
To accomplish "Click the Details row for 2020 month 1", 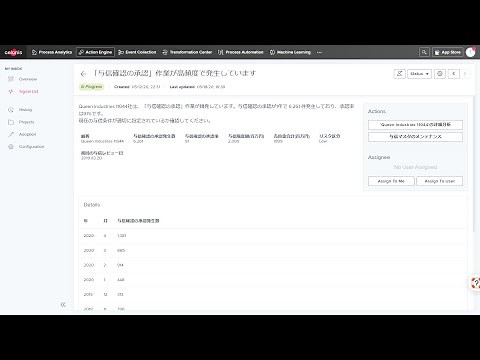I will [272, 280].
